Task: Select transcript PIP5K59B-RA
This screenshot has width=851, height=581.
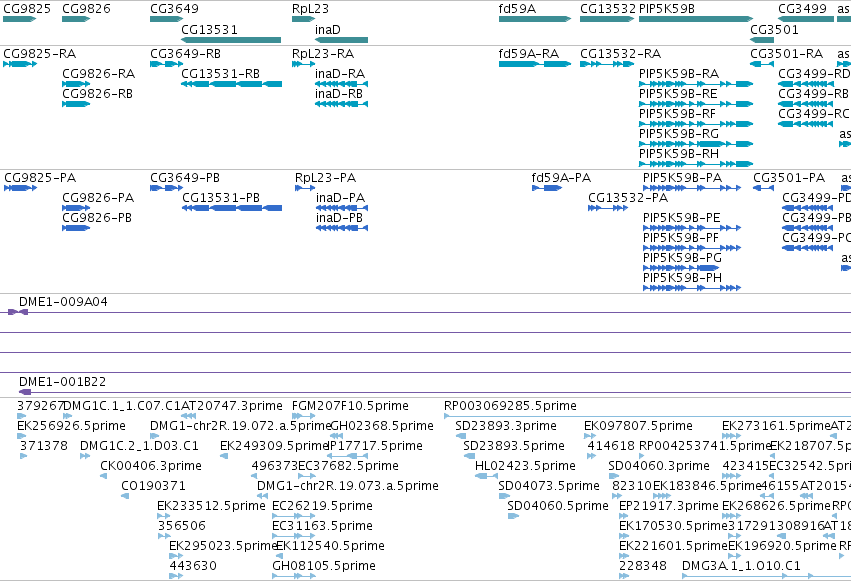Action: point(679,74)
